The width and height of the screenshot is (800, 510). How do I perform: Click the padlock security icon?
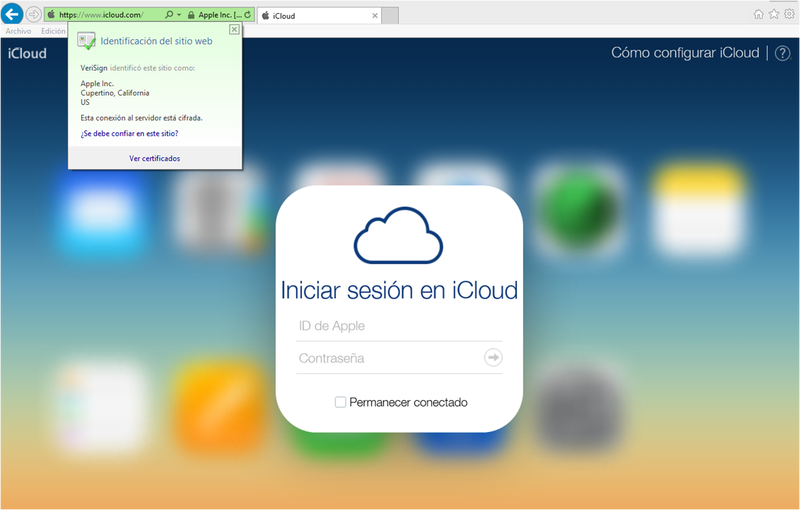click(x=191, y=15)
